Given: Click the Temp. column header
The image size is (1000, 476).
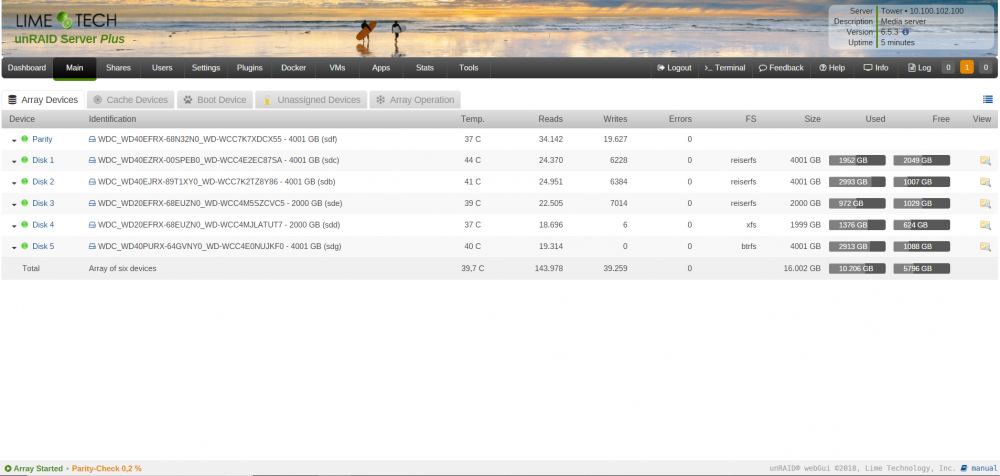Looking at the screenshot, I should [x=473, y=119].
